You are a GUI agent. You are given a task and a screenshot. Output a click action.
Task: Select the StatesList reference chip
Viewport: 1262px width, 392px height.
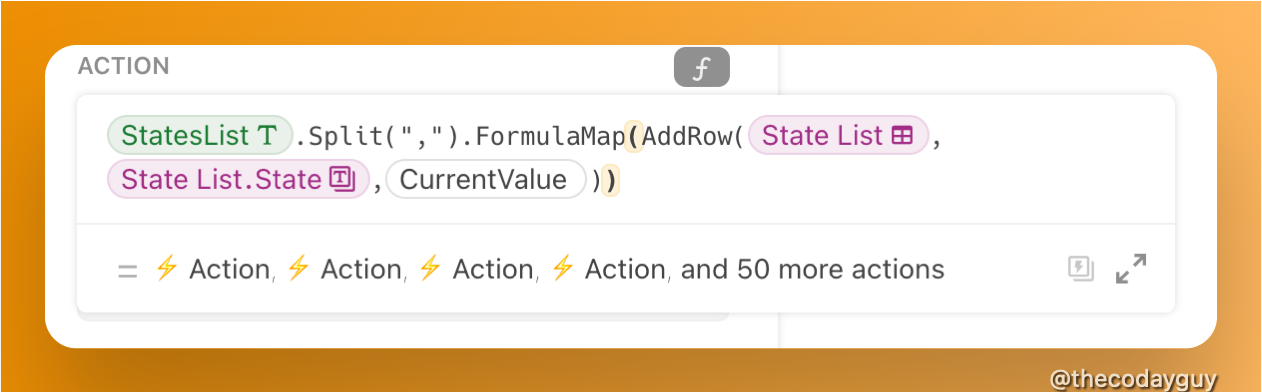[x=200, y=136]
